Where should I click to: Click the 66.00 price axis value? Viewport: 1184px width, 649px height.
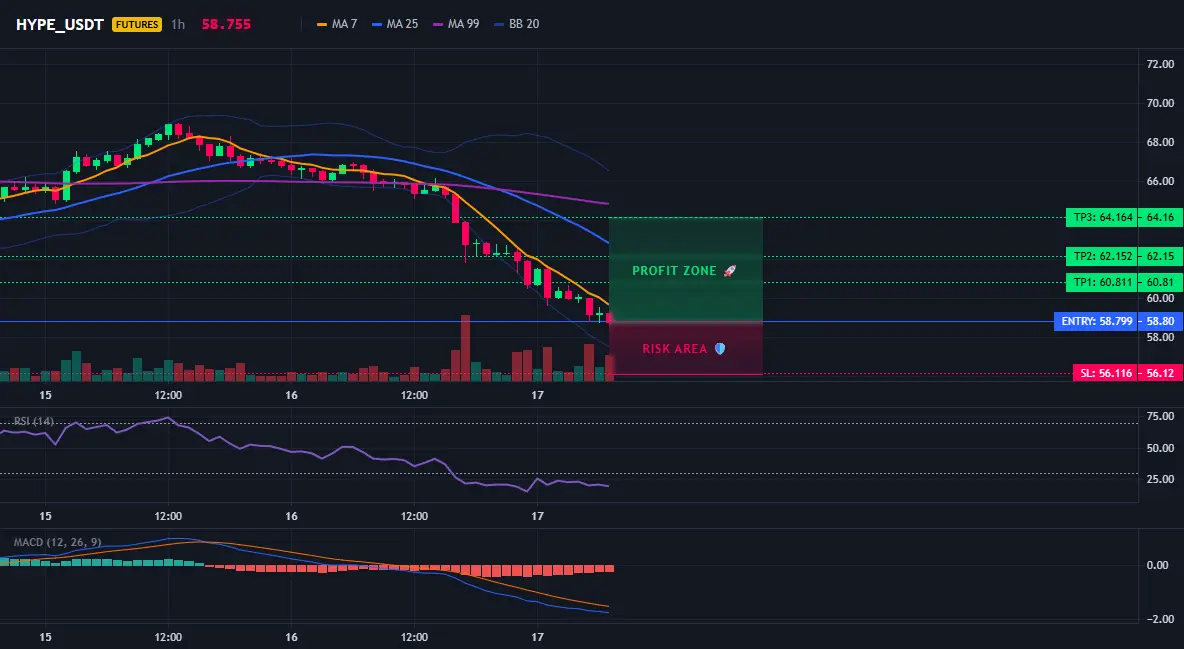(x=1160, y=181)
